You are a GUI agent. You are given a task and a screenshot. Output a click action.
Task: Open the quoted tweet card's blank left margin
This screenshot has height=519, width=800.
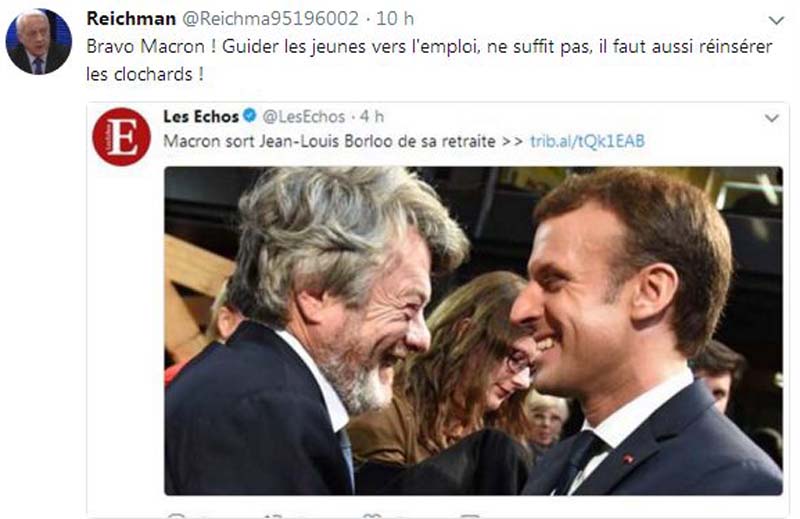(125, 332)
